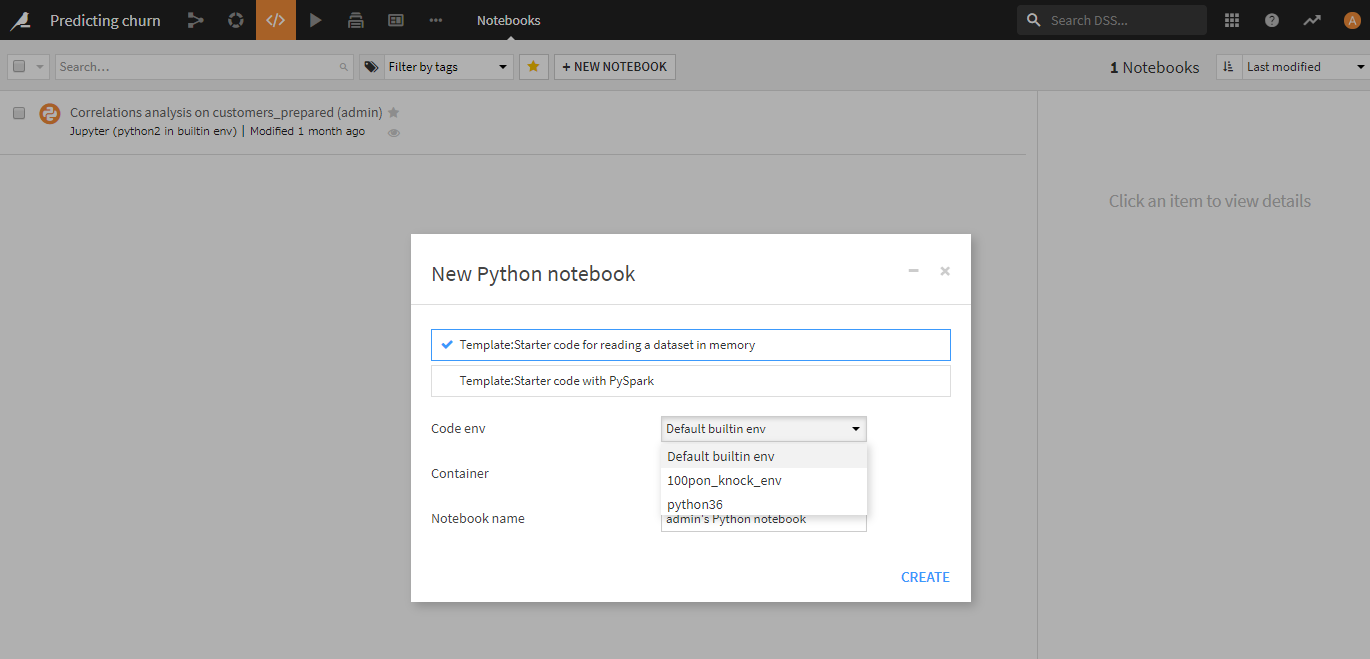Check the Correlations analysis notebook checkbox
The image size is (1370, 659).
click(19, 113)
